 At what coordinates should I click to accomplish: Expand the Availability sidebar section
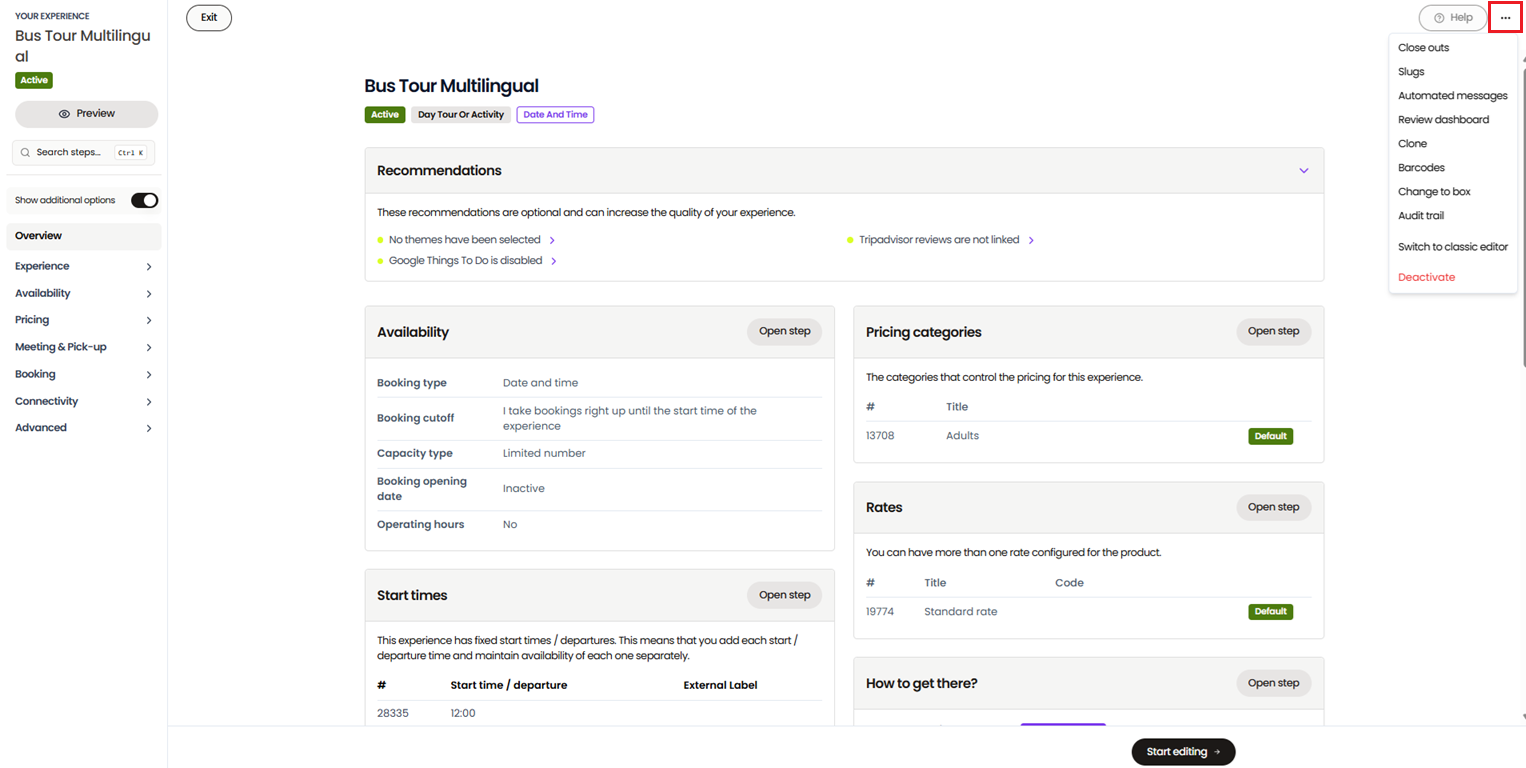click(x=84, y=294)
